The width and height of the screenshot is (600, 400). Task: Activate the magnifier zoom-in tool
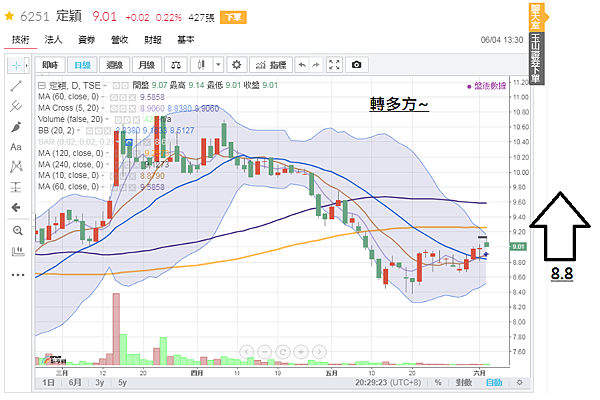(x=17, y=230)
